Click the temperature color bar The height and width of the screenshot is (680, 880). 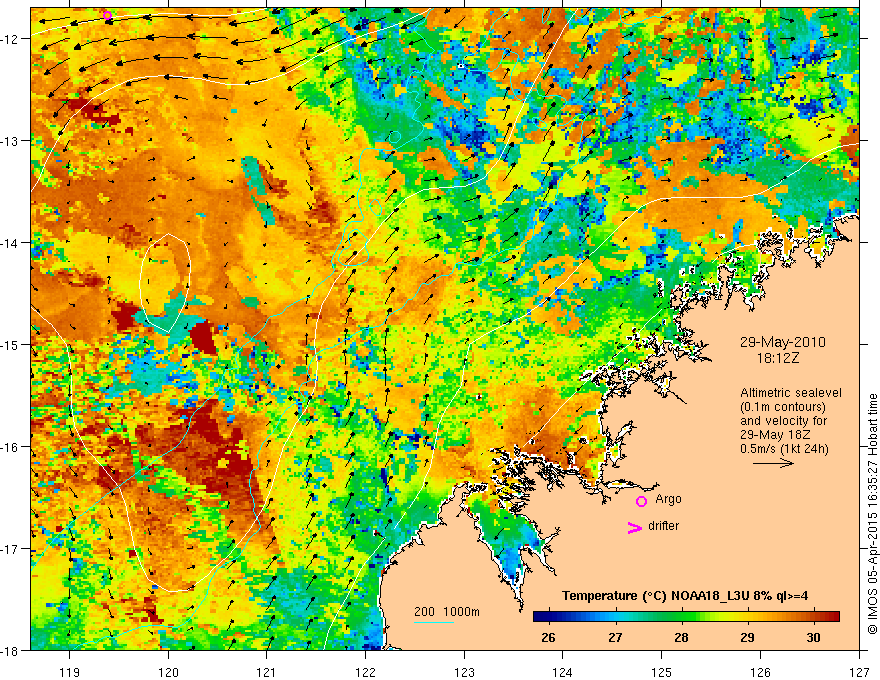[x=686, y=616]
